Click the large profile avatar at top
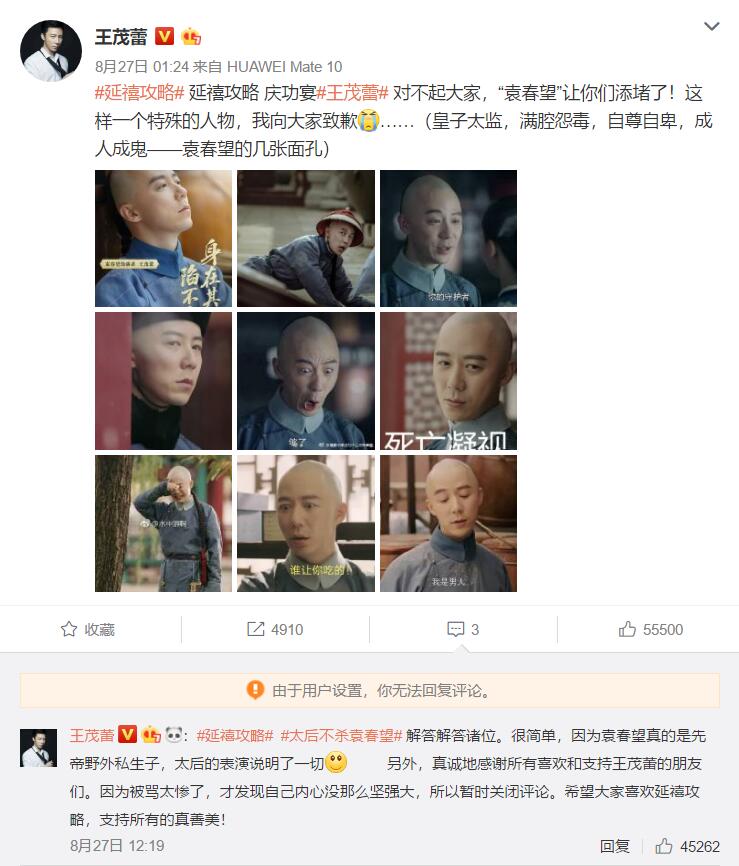The width and height of the screenshot is (739, 866). point(51,51)
